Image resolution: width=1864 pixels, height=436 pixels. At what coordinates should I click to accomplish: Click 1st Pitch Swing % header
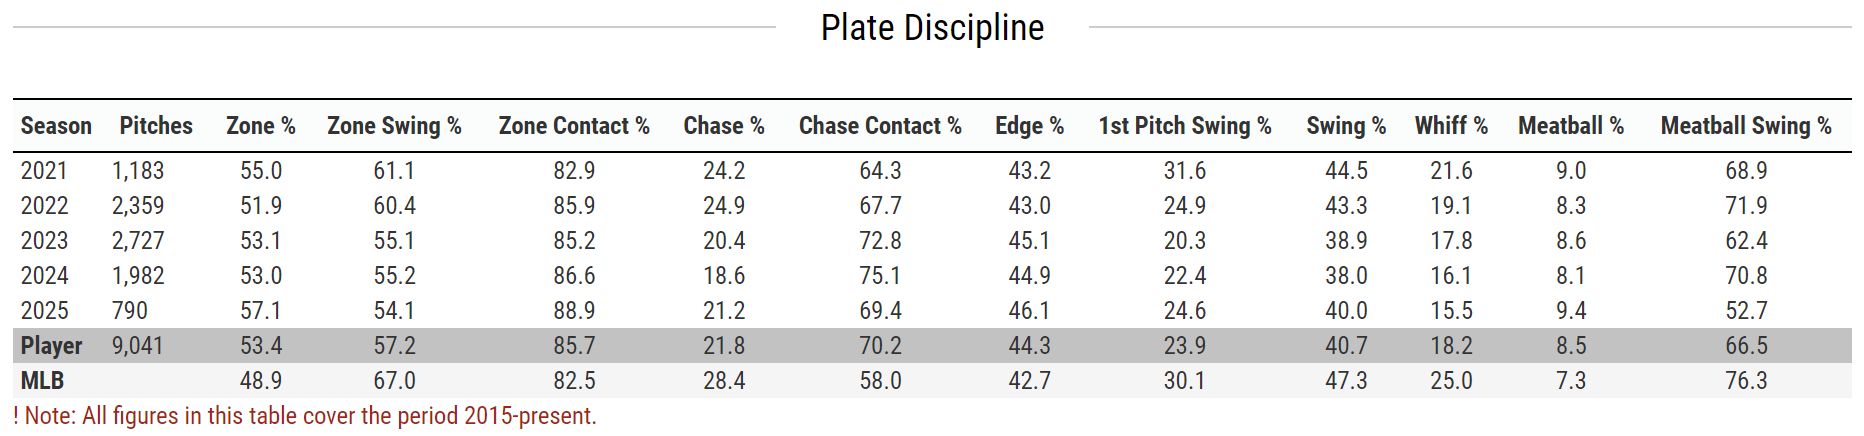1185,126
